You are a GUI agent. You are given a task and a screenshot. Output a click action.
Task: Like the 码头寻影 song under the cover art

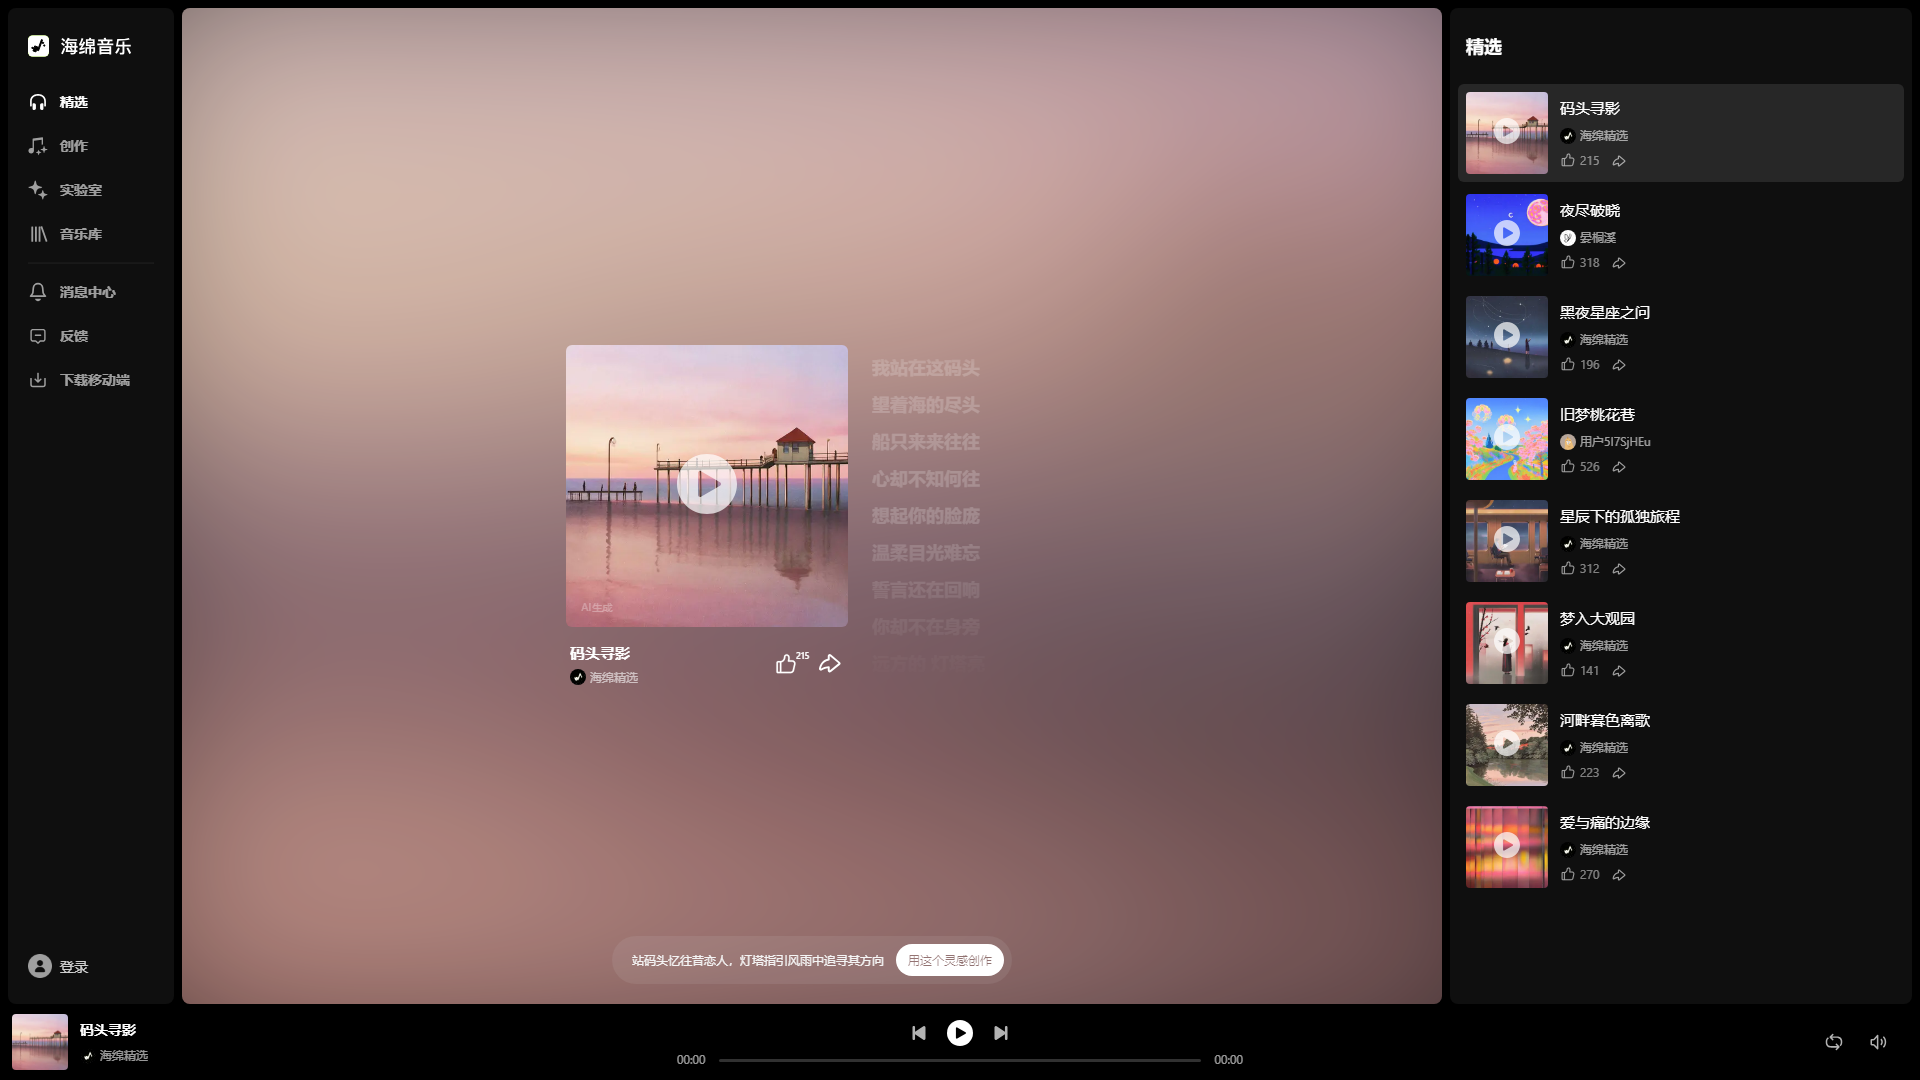pos(786,664)
